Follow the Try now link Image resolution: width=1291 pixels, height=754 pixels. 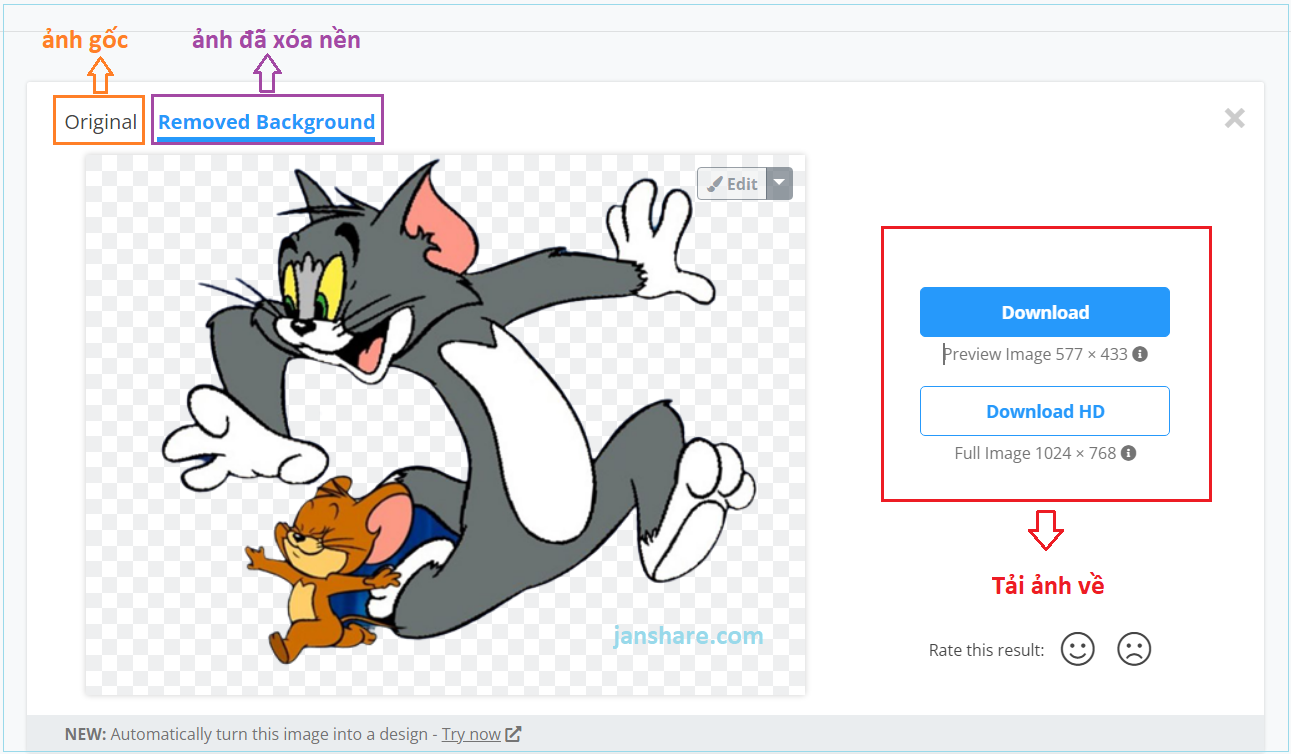(471, 734)
